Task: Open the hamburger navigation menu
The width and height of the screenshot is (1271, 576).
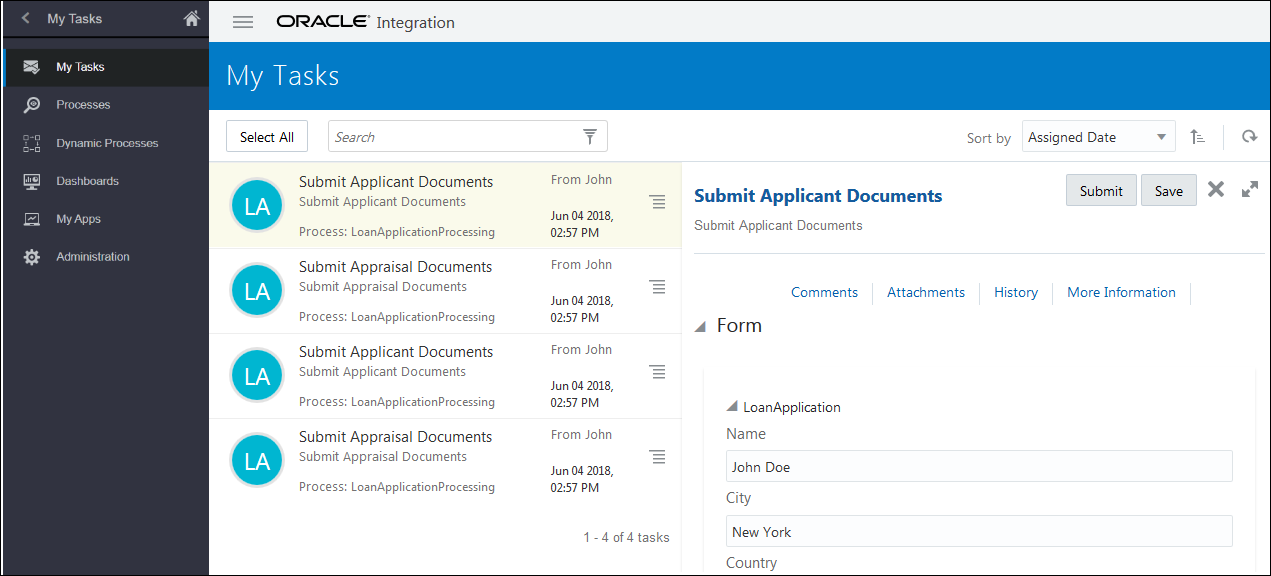Action: 243,22
